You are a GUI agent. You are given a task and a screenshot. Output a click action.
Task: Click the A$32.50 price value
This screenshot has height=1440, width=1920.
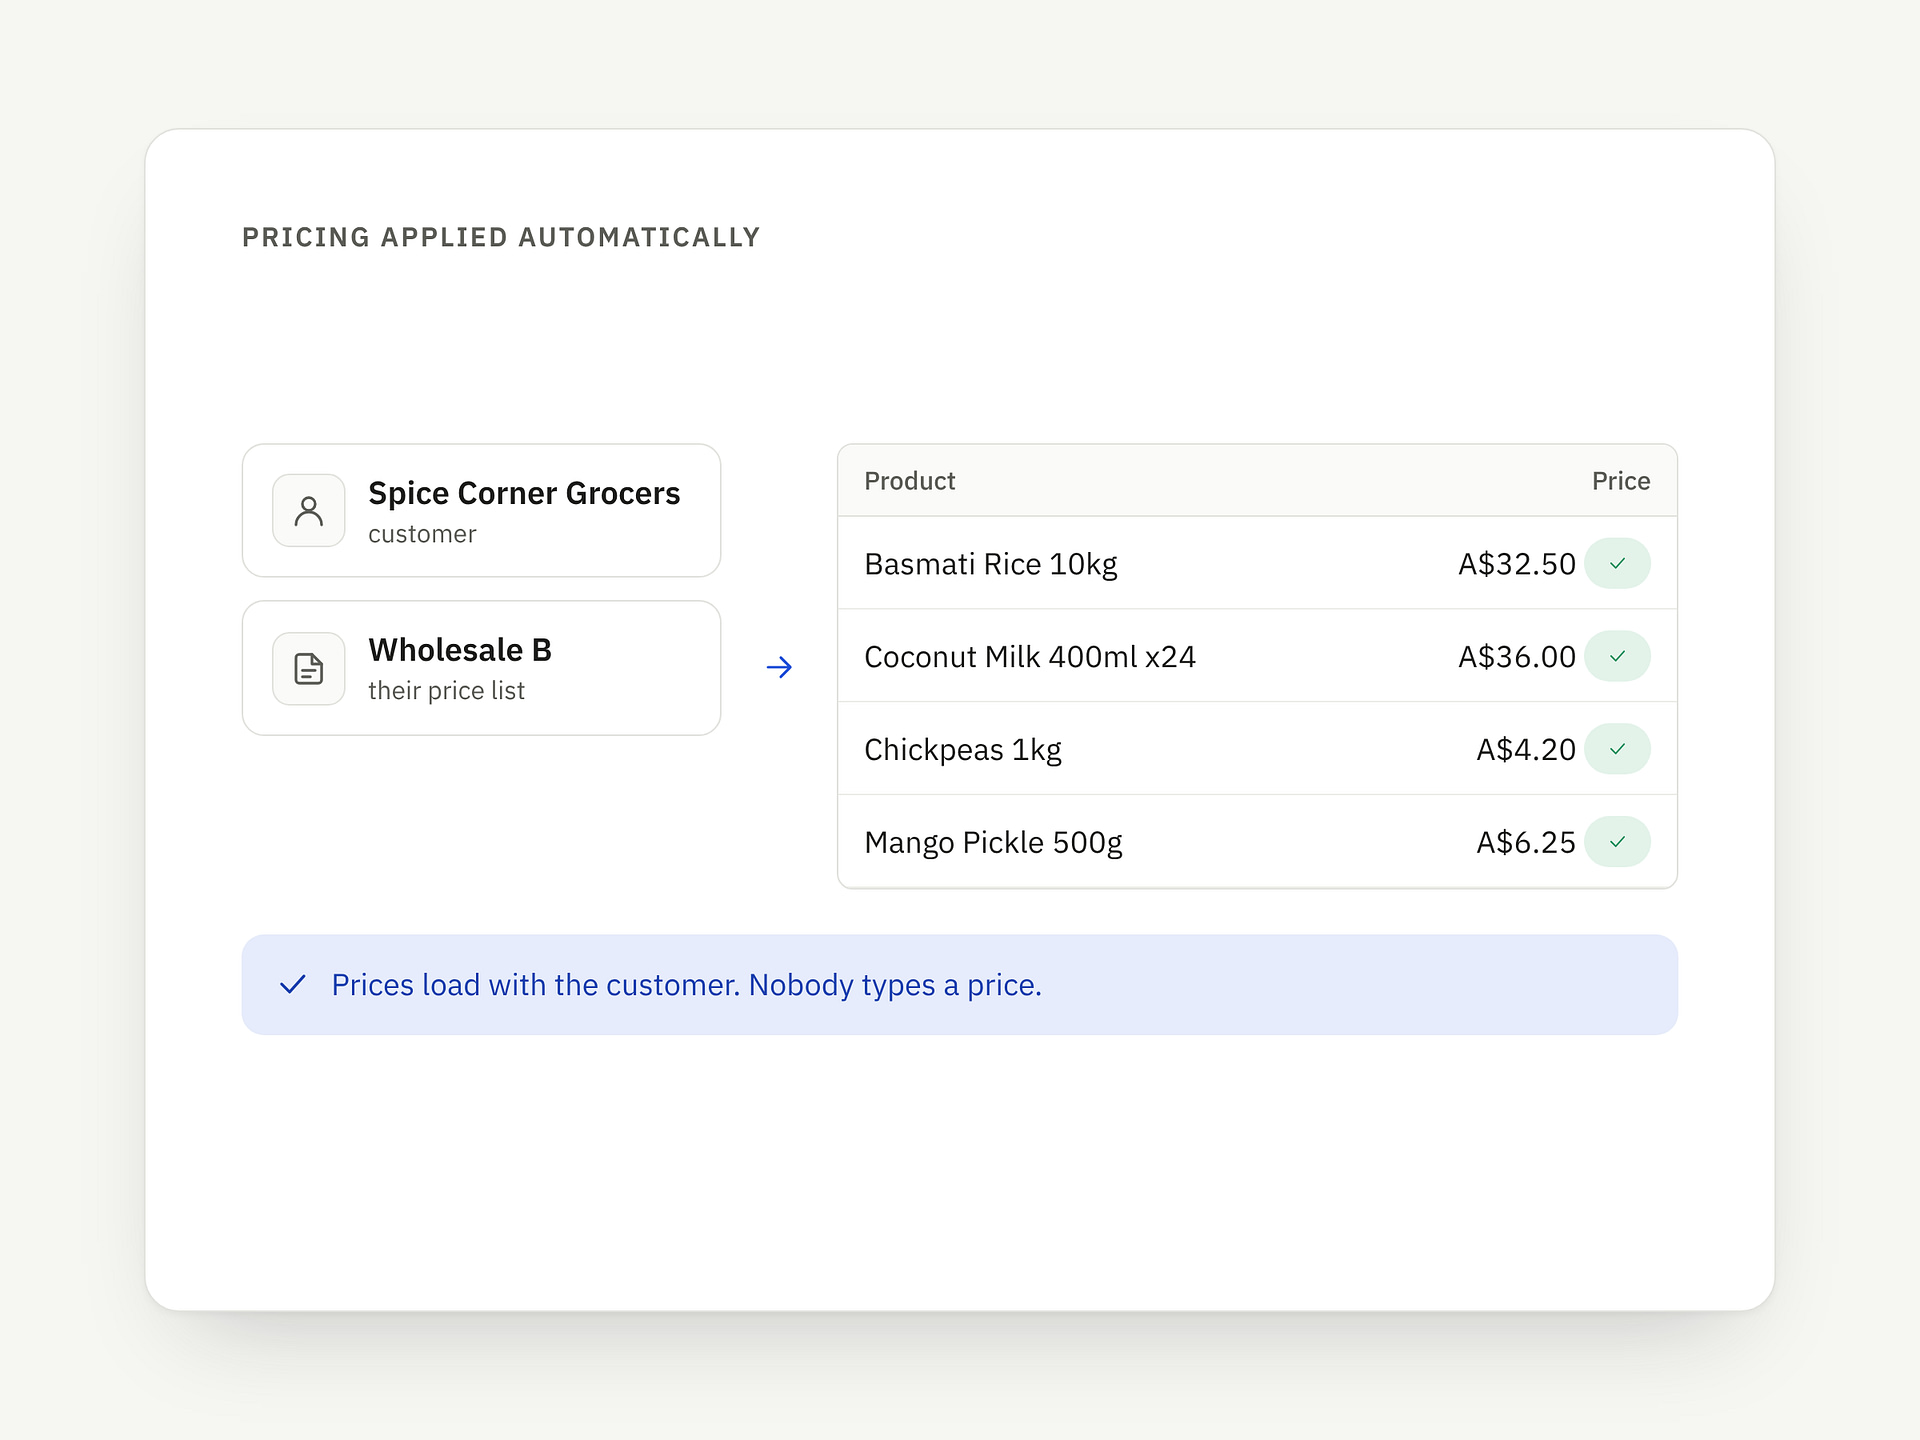point(1517,564)
